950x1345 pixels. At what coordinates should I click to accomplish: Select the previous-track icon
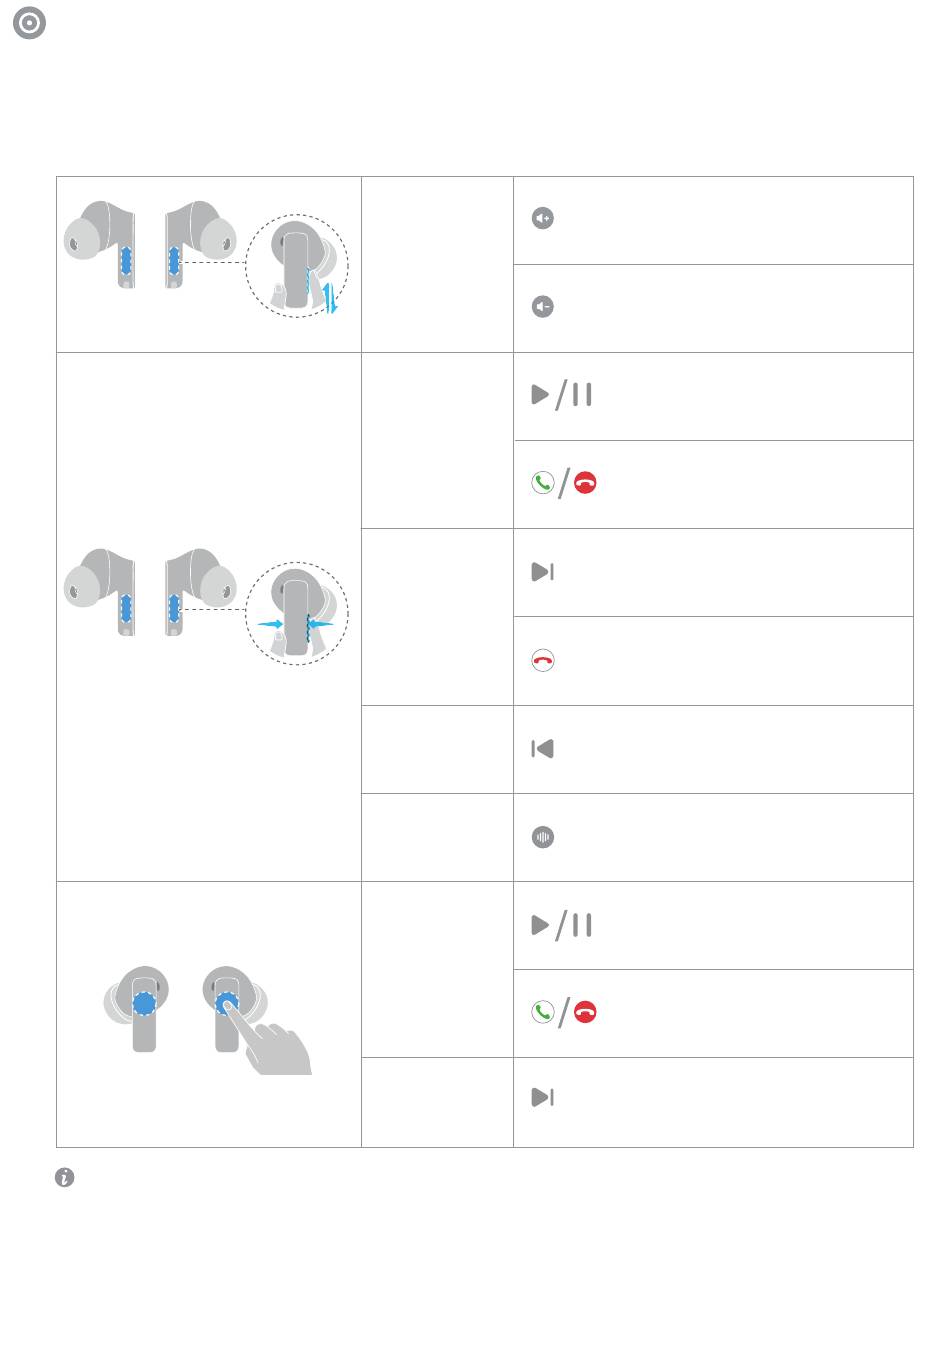pyautogui.click(x=543, y=748)
